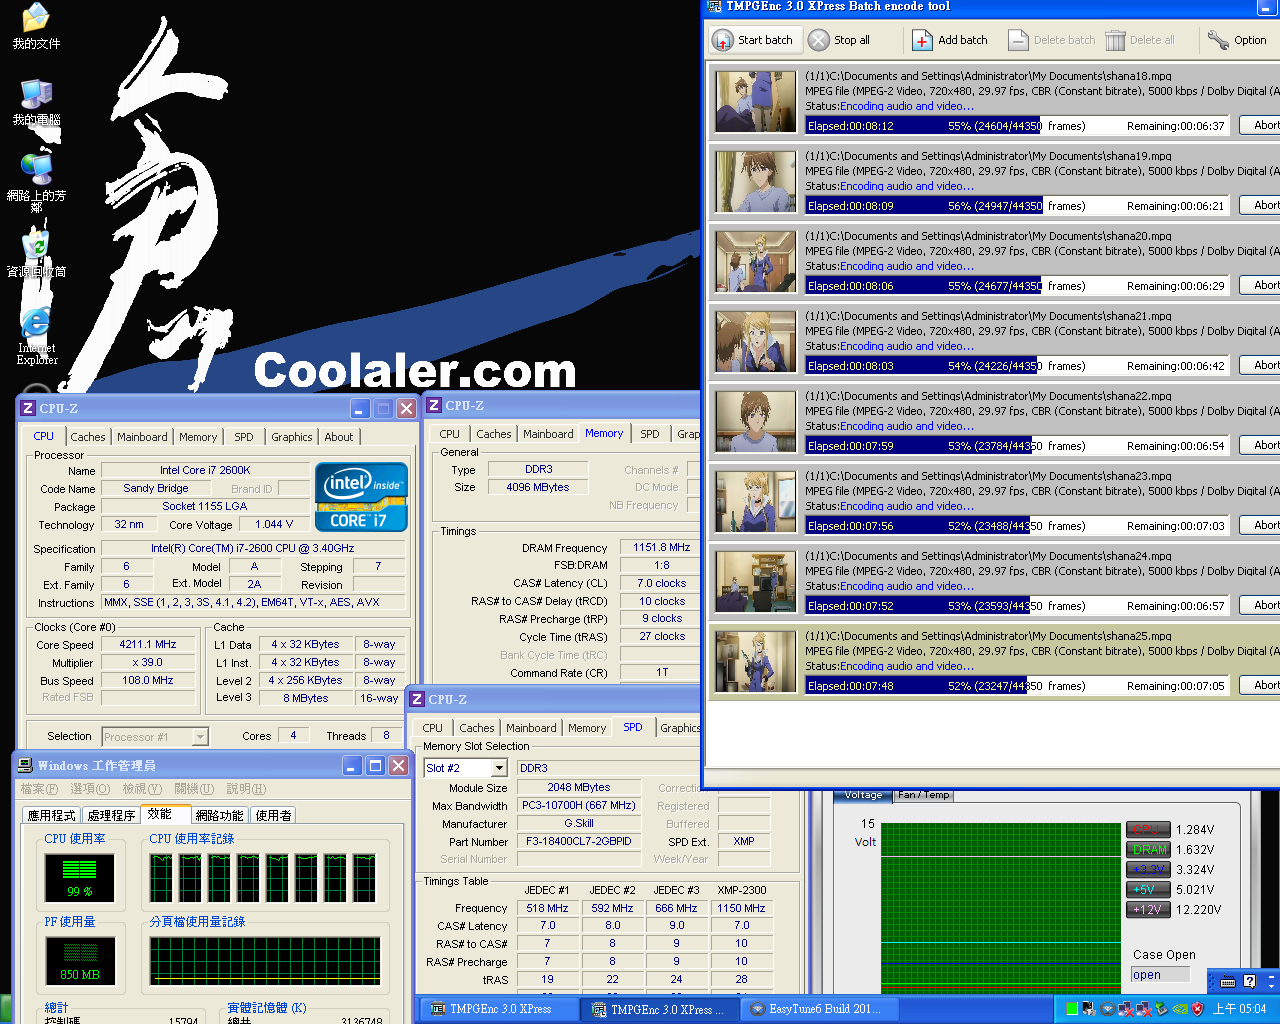Click the language bar help icon
Image resolution: width=1280 pixels, height=1024 pixels.
1250,982
